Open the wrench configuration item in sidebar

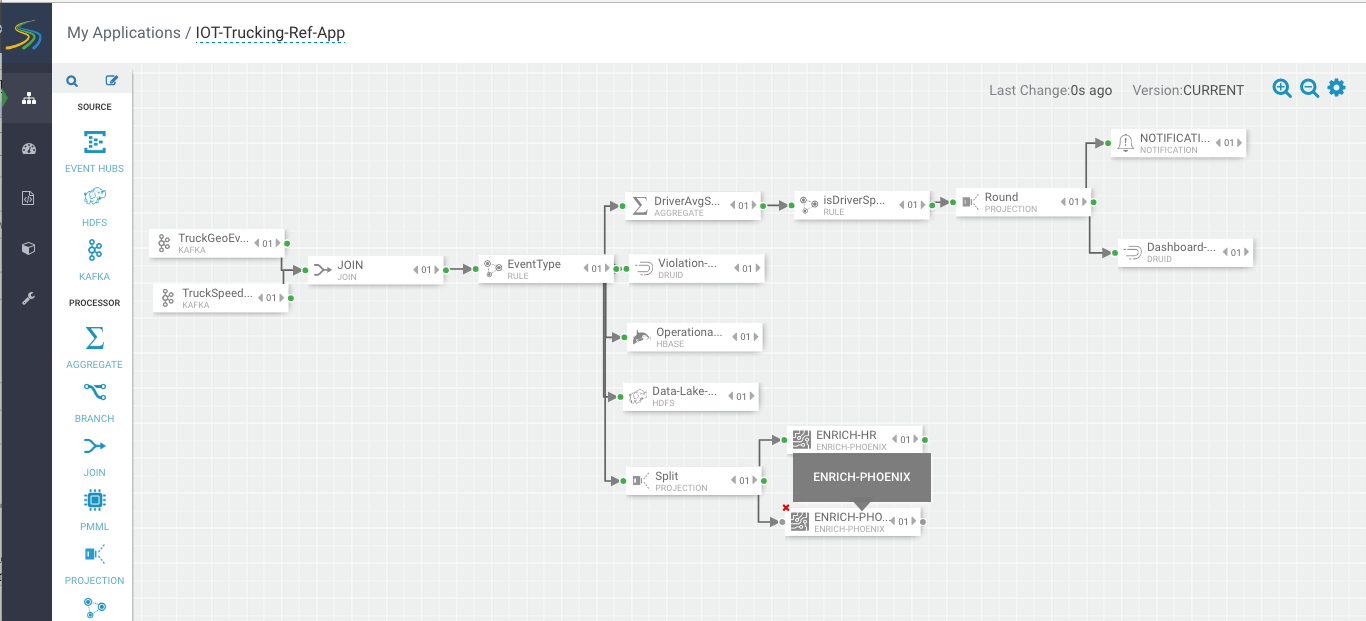click(28, 298)
